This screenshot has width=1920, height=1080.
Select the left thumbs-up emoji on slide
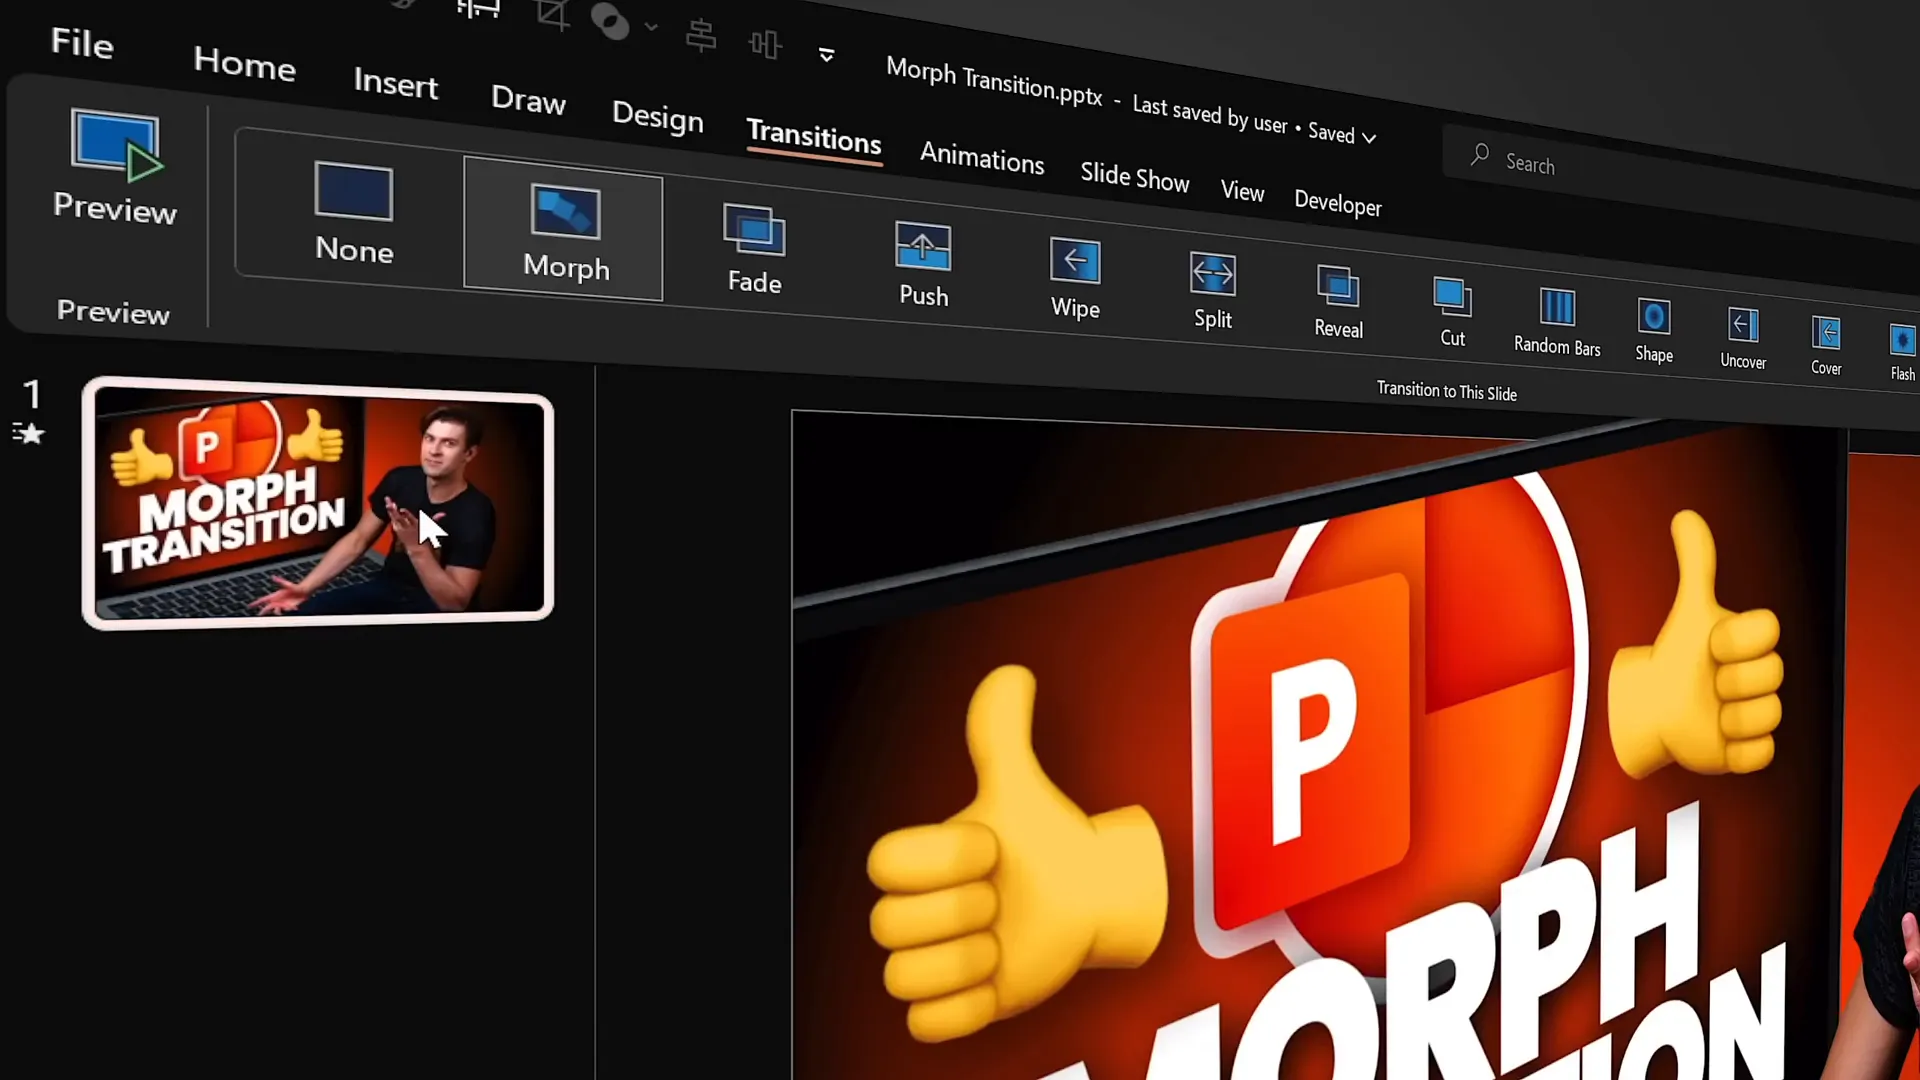click(1015, 855)
